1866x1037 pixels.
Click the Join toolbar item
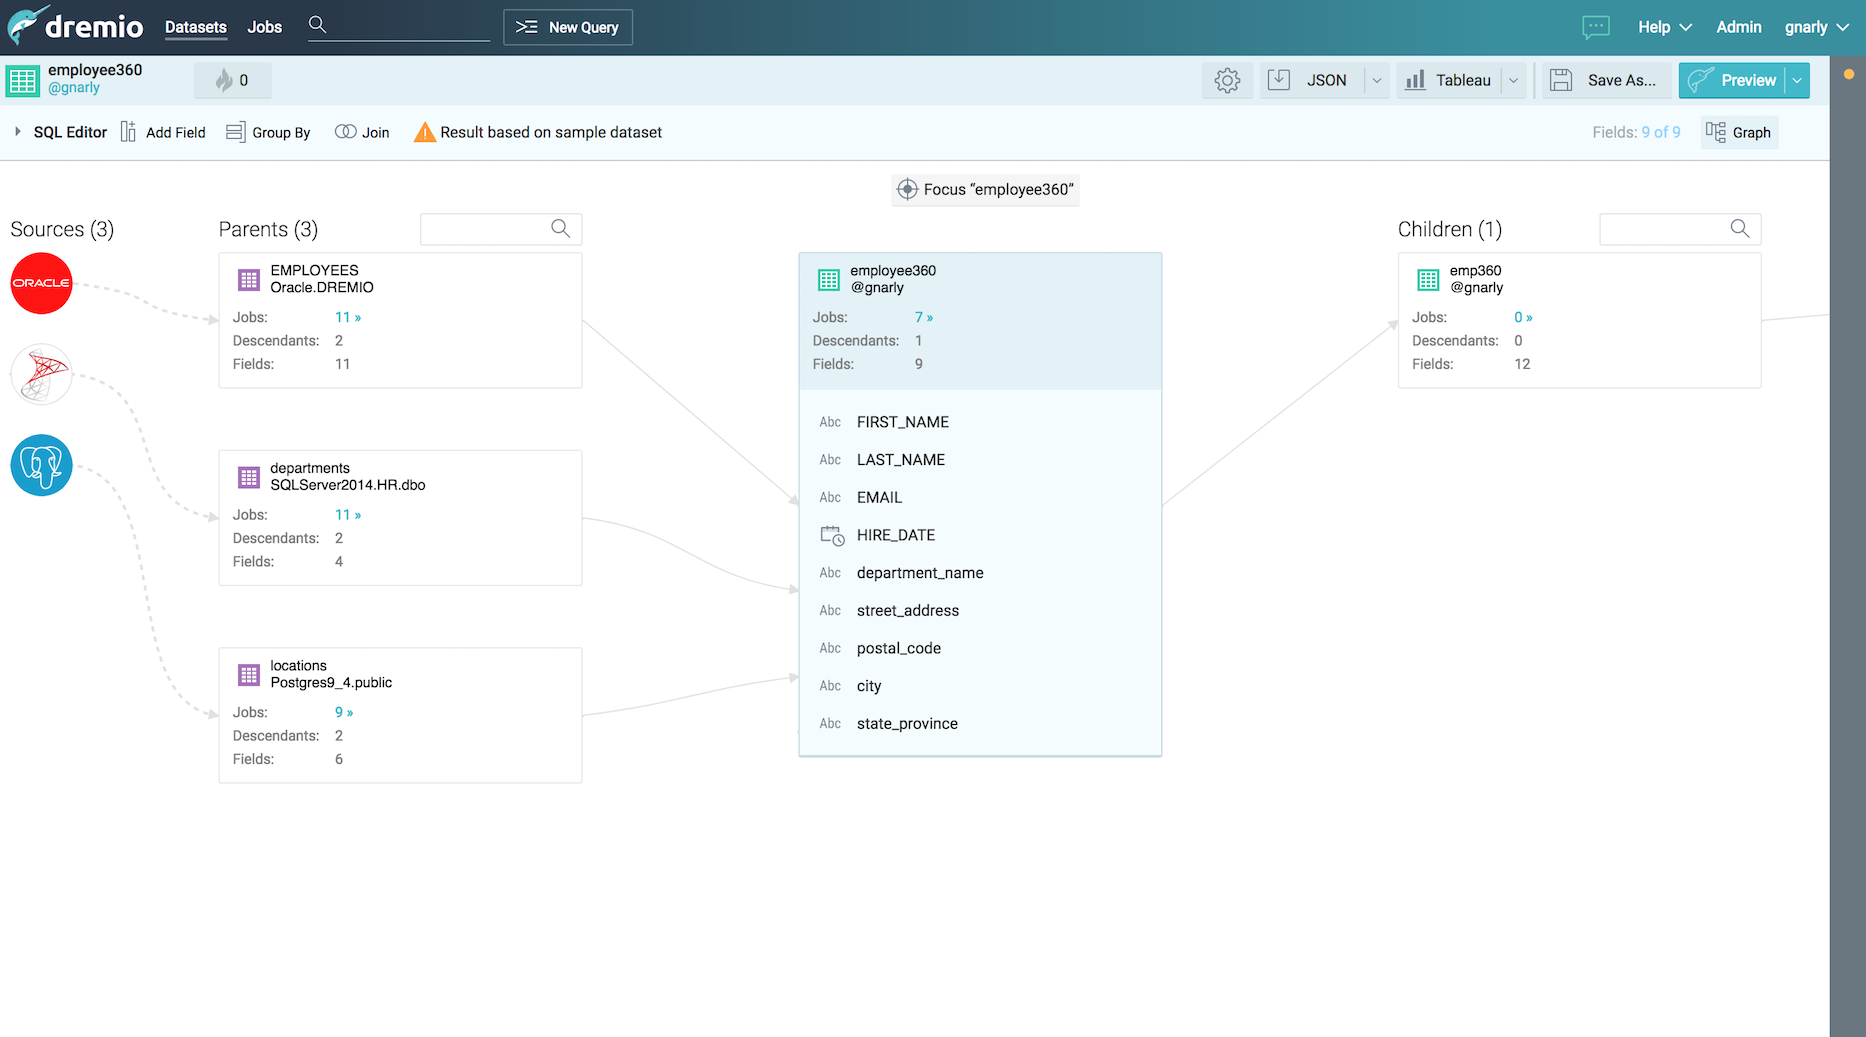pyautogui.click(x=362, y=132)
